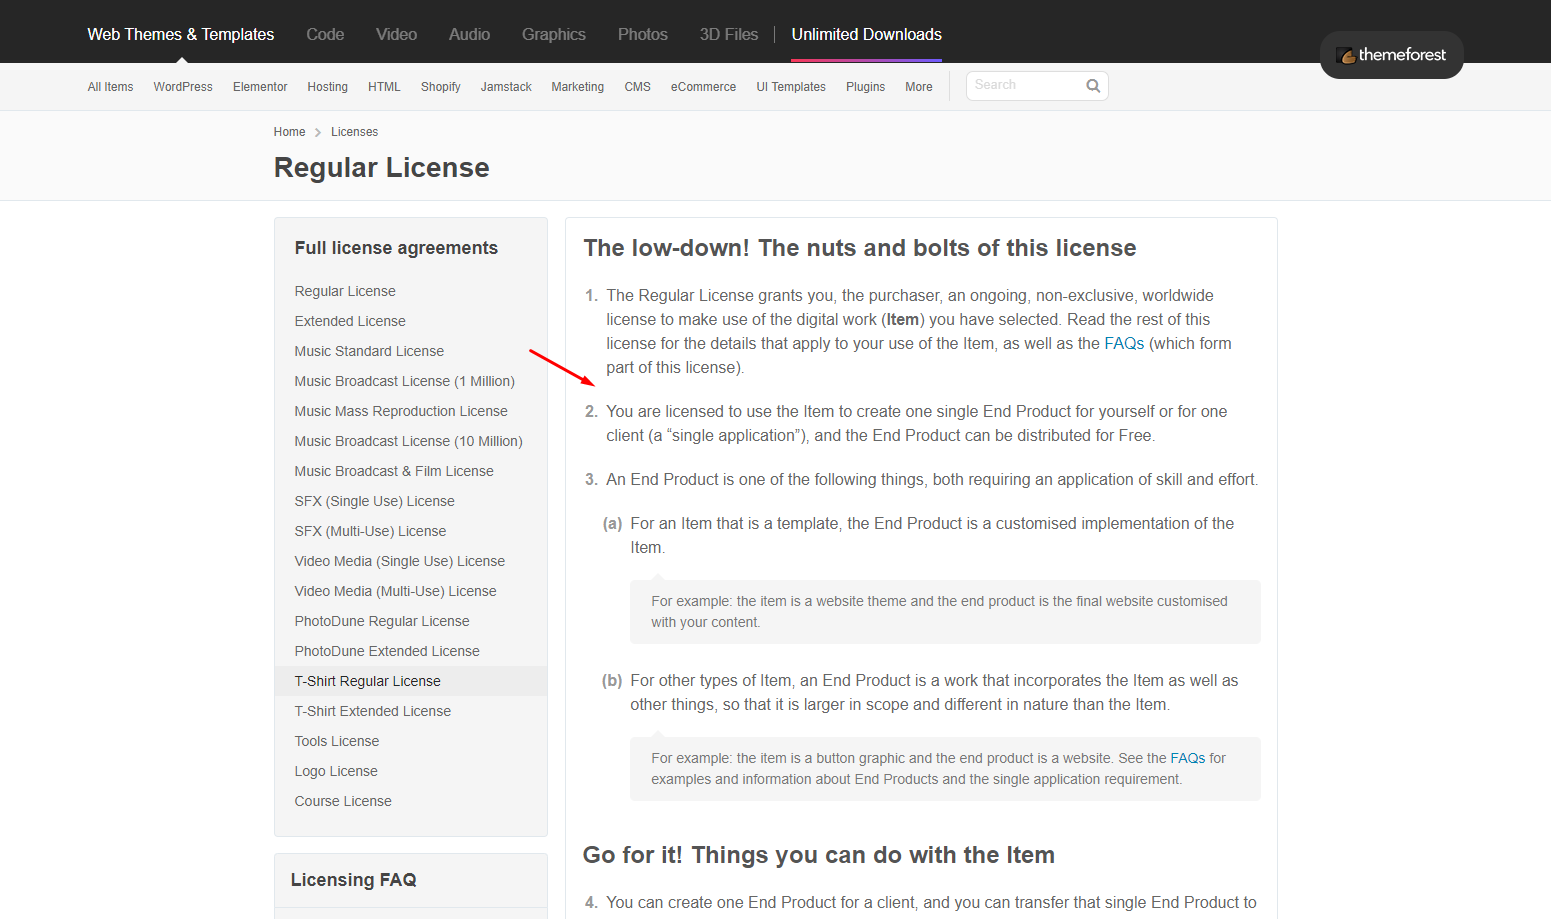The height and width of the screenshot is (919, 1551).
Task: Open SFX (Multi-Use) License
Action: [370, 531]
